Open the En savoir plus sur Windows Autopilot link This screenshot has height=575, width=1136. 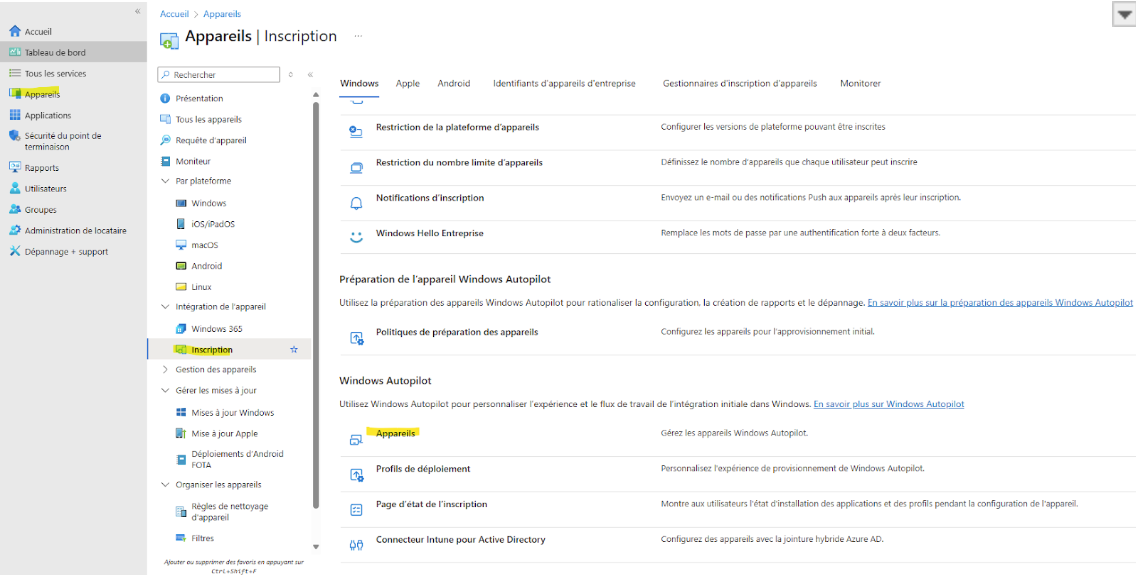888,404
